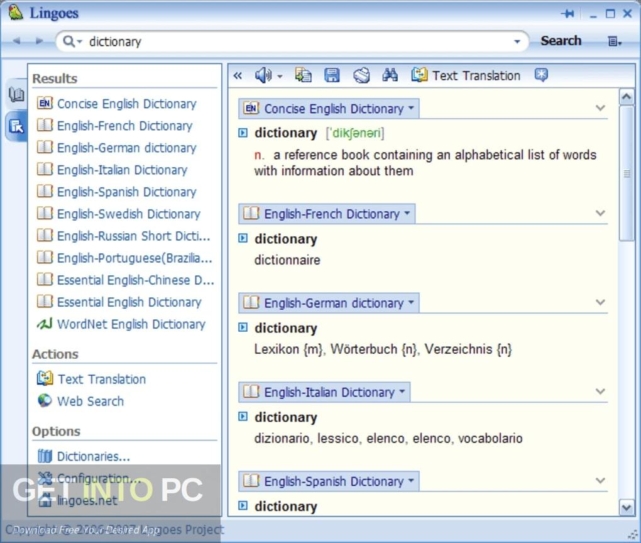The height and width of the screenshot is (543, 641).
Task: Open the search history dropdown arrow
Action: (517, 42)
